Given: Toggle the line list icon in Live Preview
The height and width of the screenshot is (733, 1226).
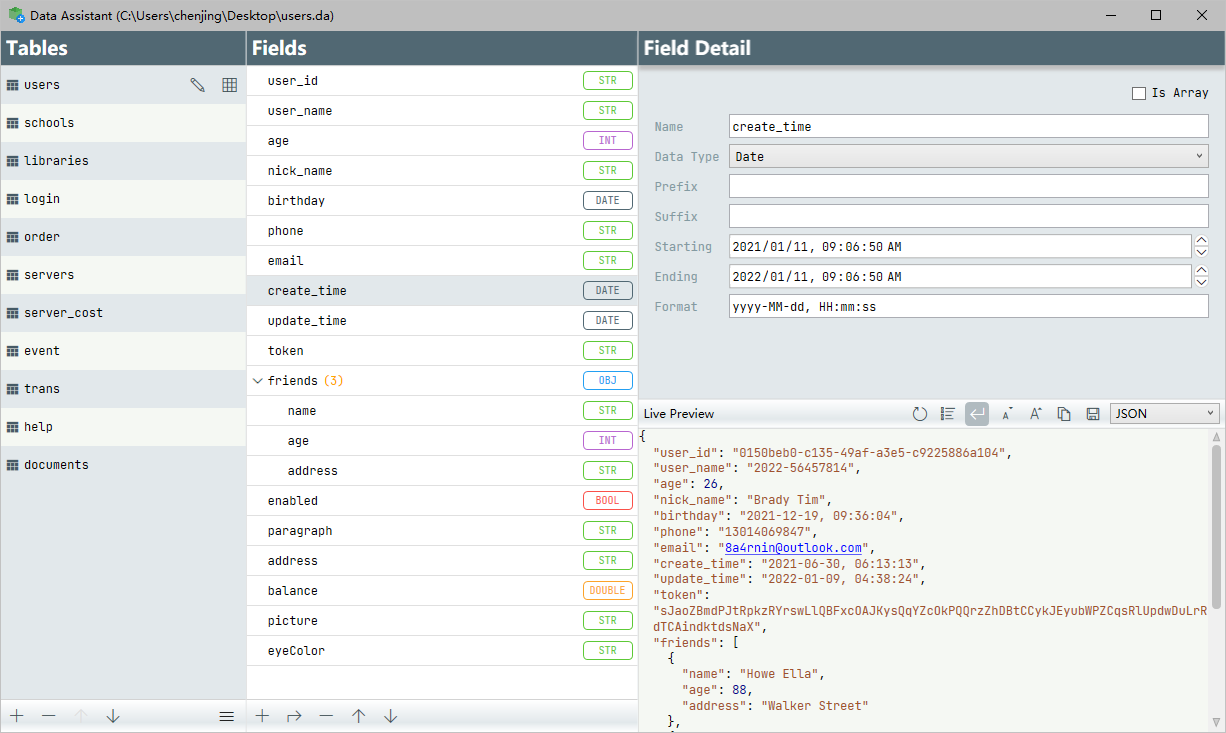Looking at the screenshot, I should click(948, 414).
